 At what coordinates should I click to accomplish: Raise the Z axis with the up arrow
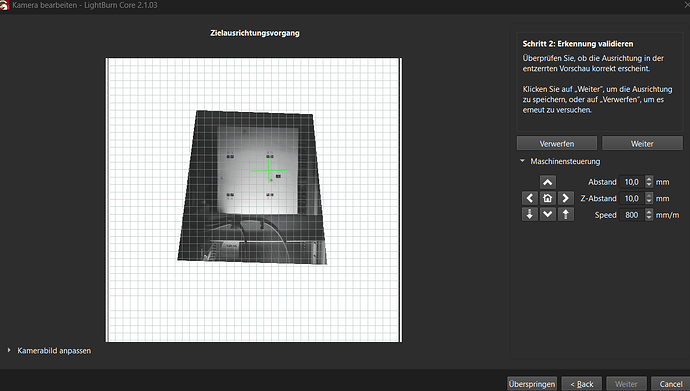tap(565, 214)
